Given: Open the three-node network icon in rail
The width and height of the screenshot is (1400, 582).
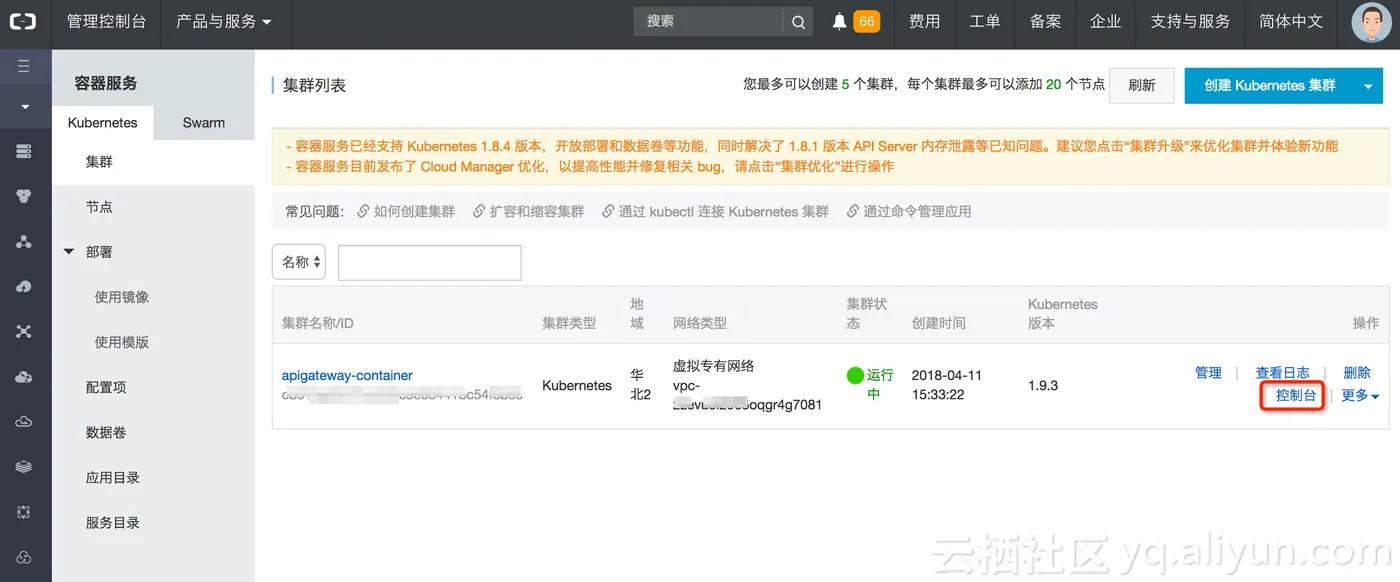Looking at the screenshot, I should 24,241.
